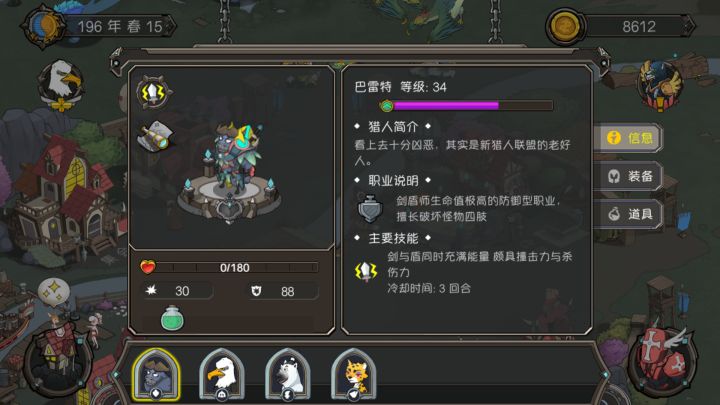Click the griffin crest icon at right
The image size is (720, 405).
click(660, 86)
